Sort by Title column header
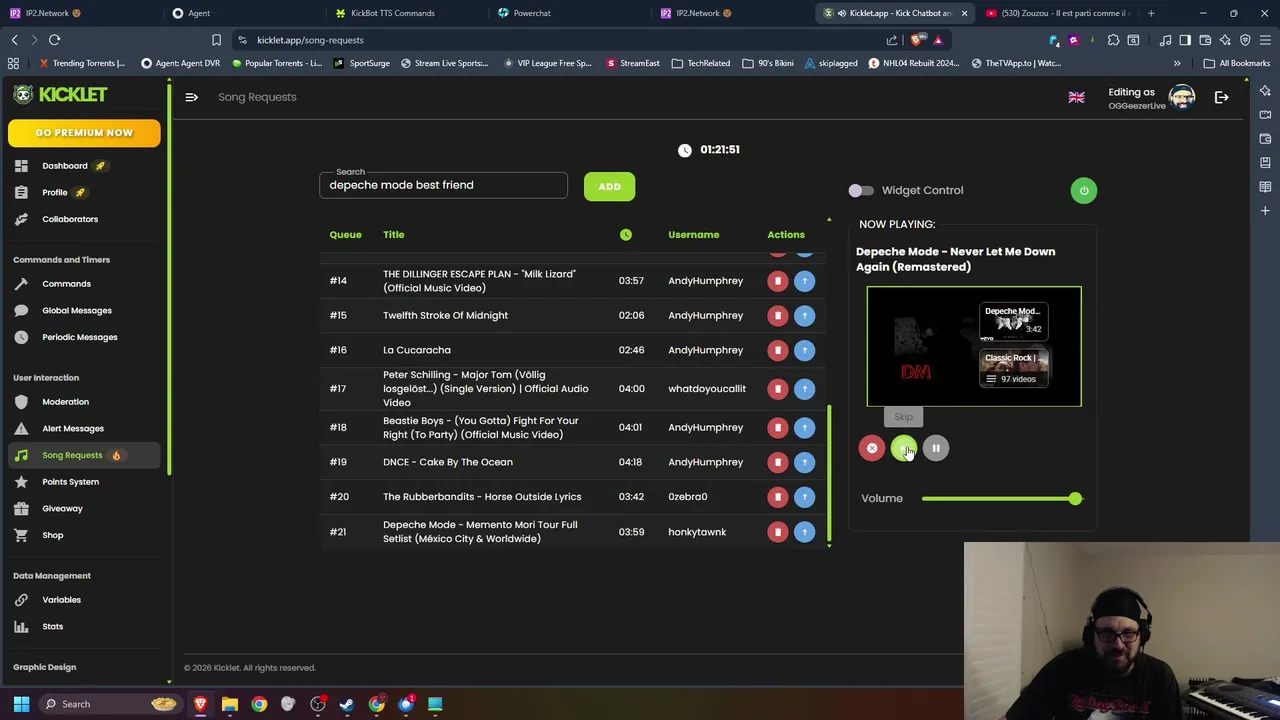 [x=393, y=235]
